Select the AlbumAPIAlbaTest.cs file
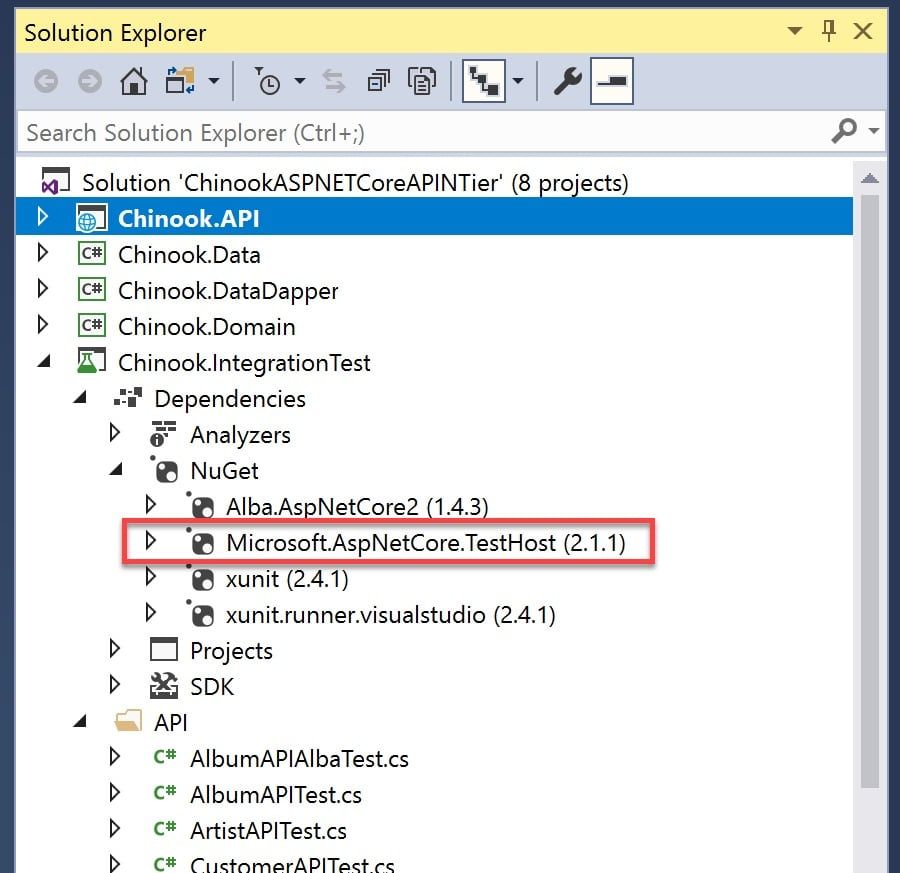This screenshot has width=900, height=873. [298, 759]
